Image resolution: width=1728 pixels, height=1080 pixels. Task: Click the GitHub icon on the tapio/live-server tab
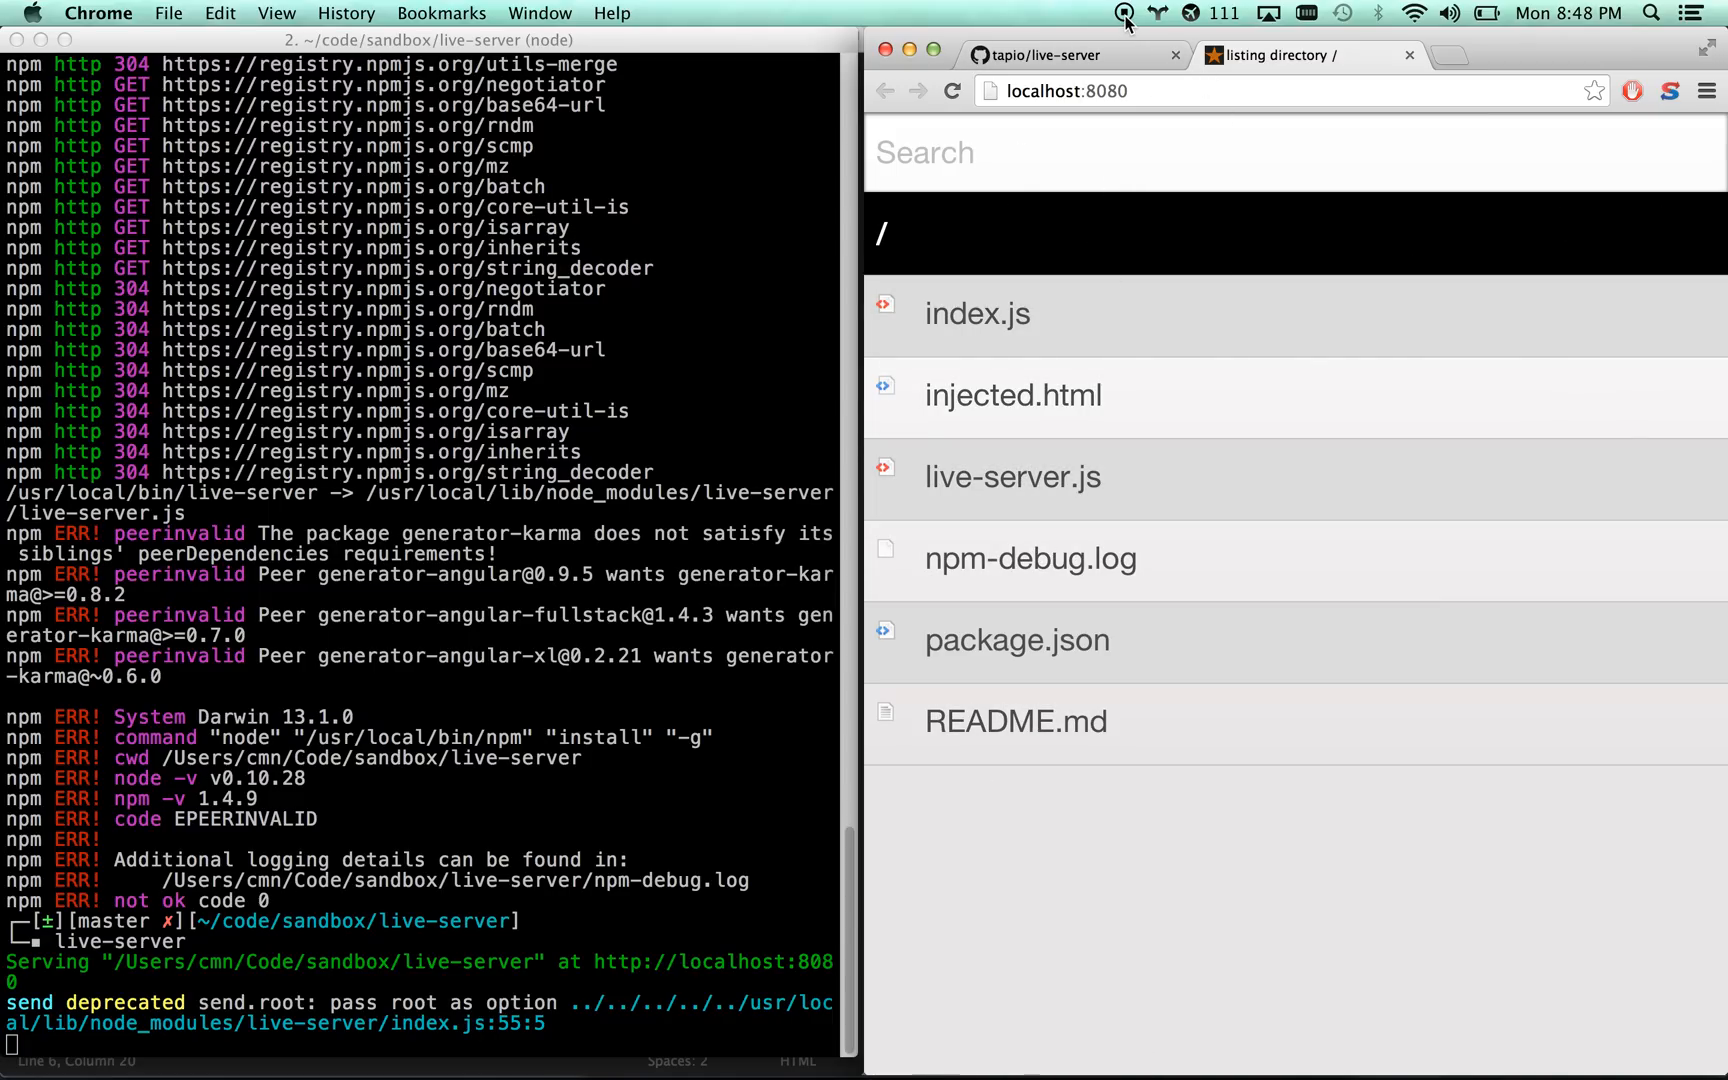point(981,55)
